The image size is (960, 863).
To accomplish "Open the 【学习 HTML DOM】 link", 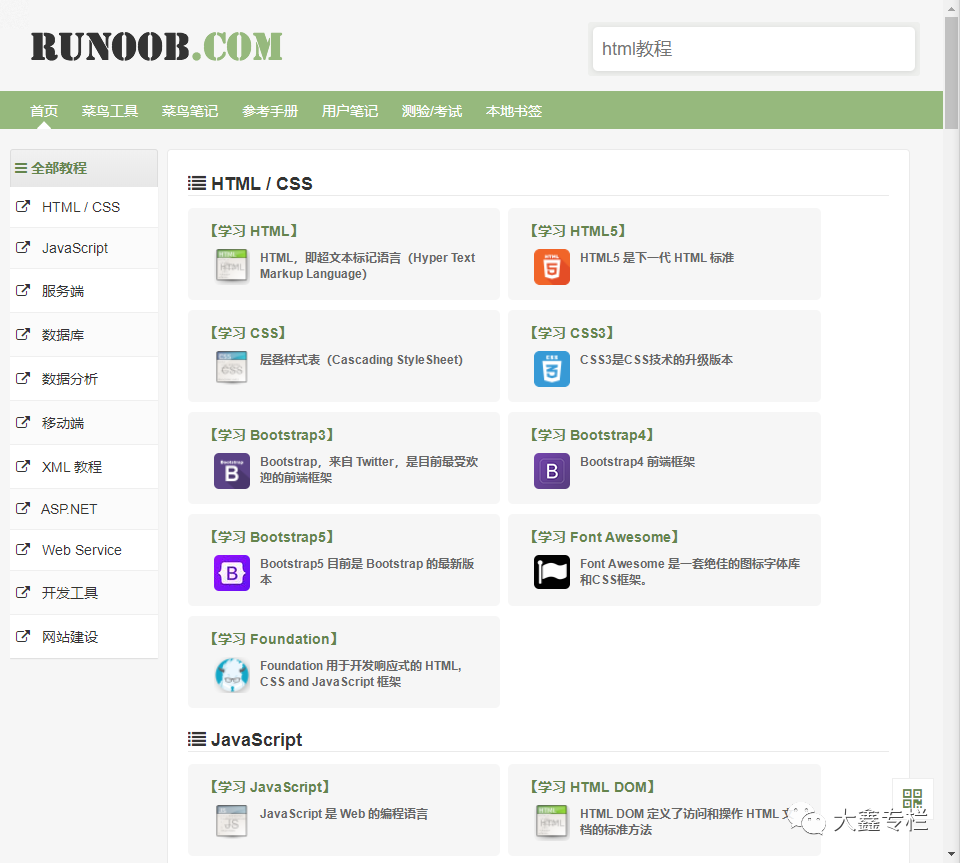I will pos(593,787).
